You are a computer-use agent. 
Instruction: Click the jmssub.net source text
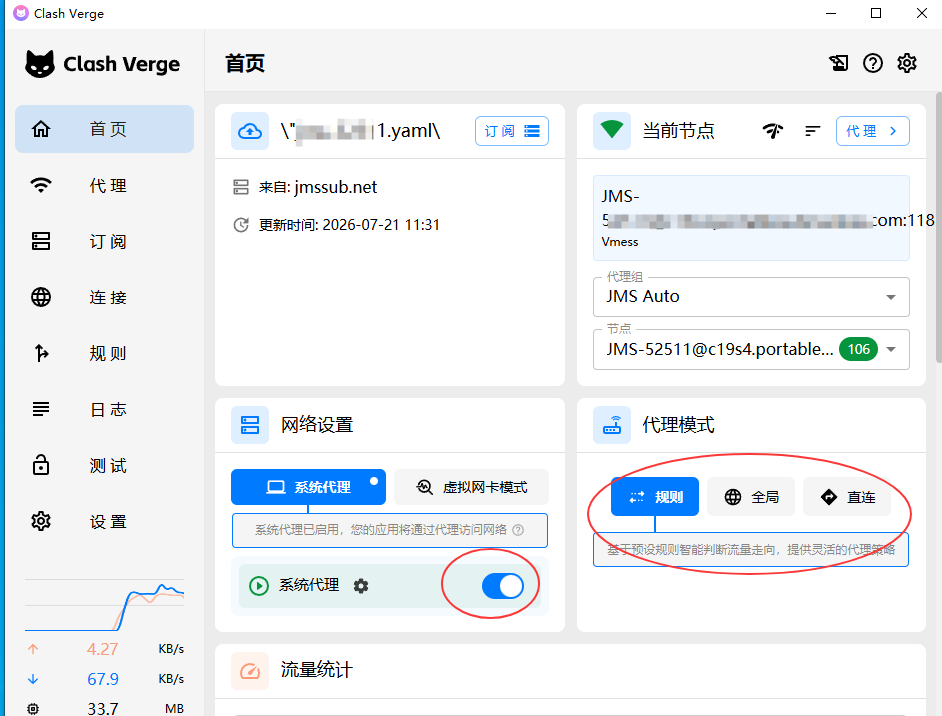(x=336, y=187)
